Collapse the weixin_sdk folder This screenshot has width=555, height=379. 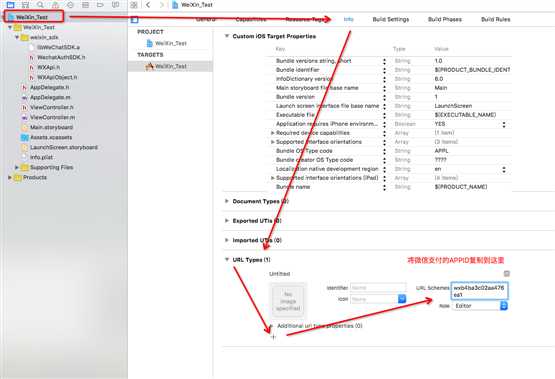click(x=17, y=37)
